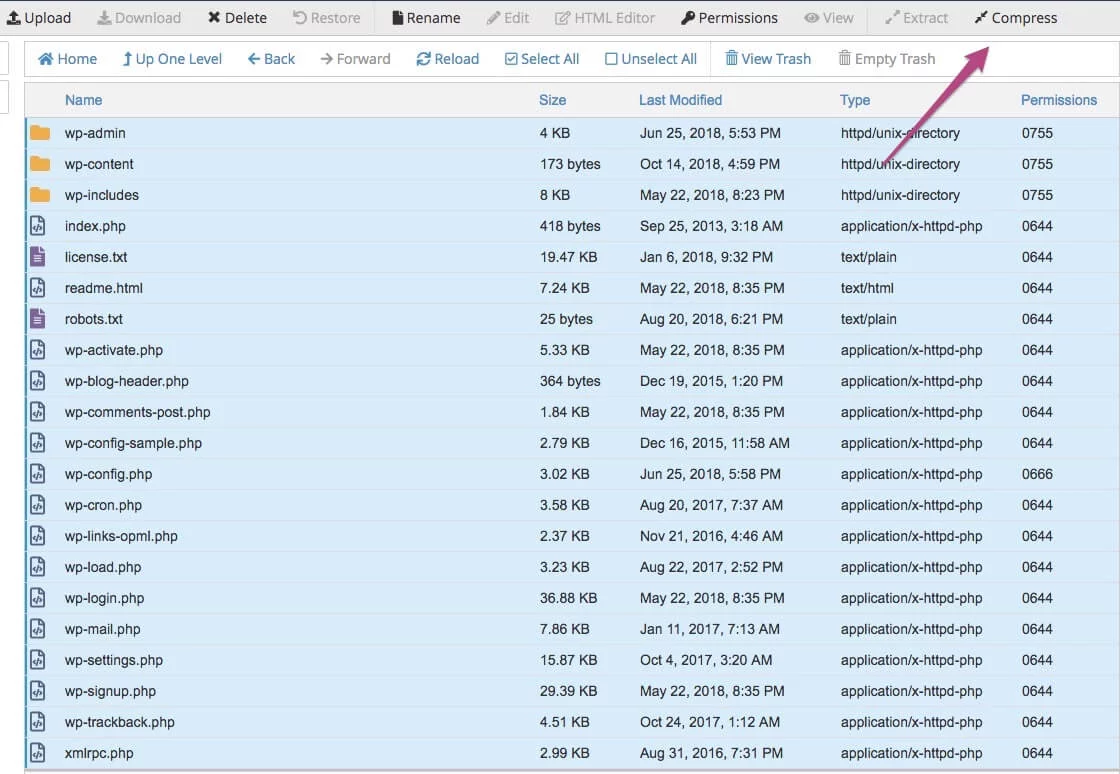1120x774 pixels.
Task: Click the wp-signup.php file icon
Action: (x=38, y=691)
